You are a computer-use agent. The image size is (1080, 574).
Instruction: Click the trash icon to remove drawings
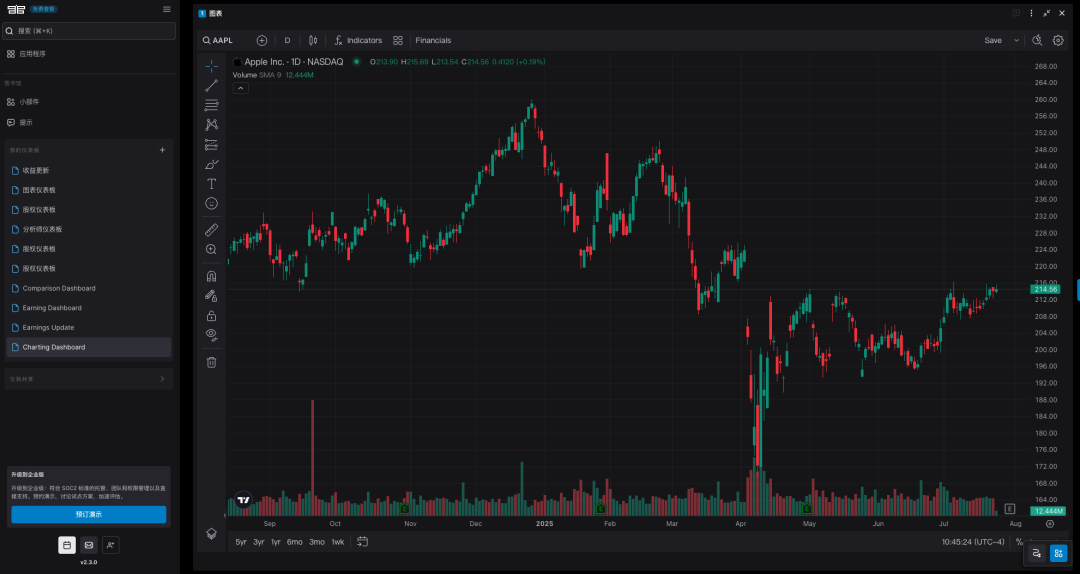pyautogui.click(x=211, y=362)
